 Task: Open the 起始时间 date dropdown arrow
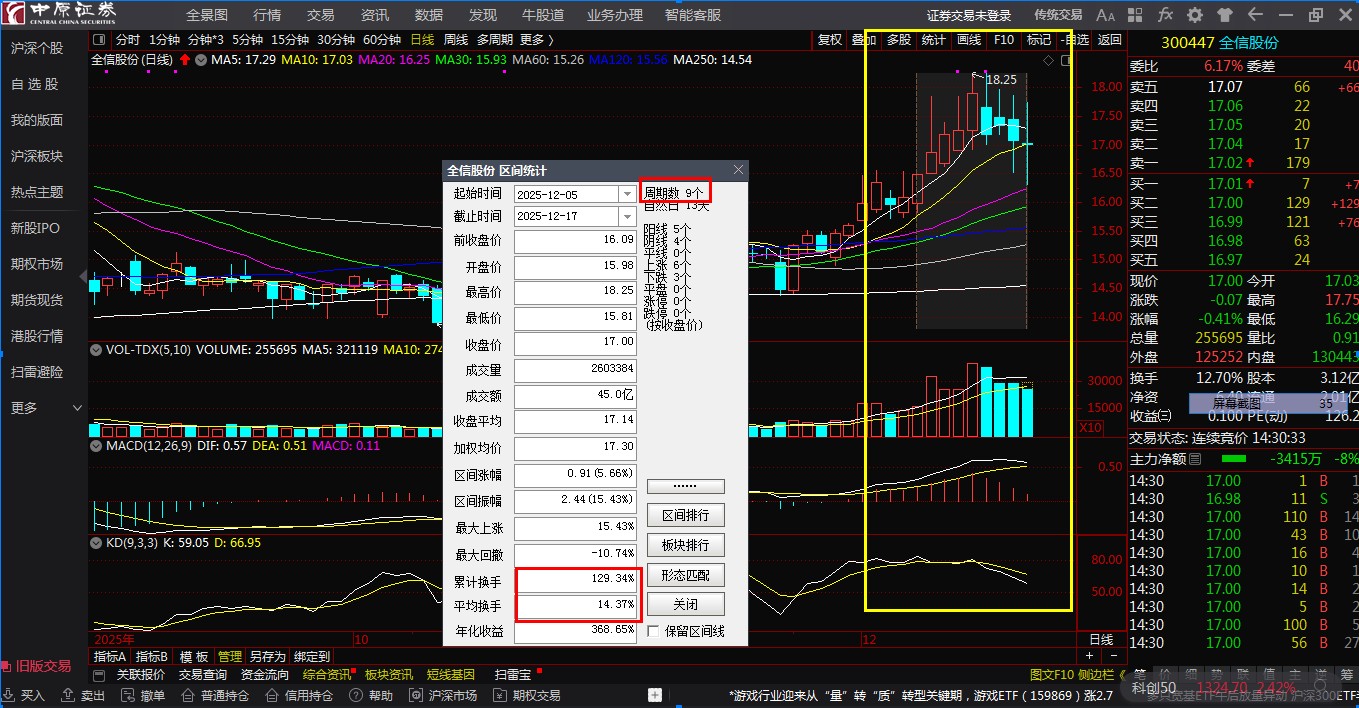pos(628,194)
